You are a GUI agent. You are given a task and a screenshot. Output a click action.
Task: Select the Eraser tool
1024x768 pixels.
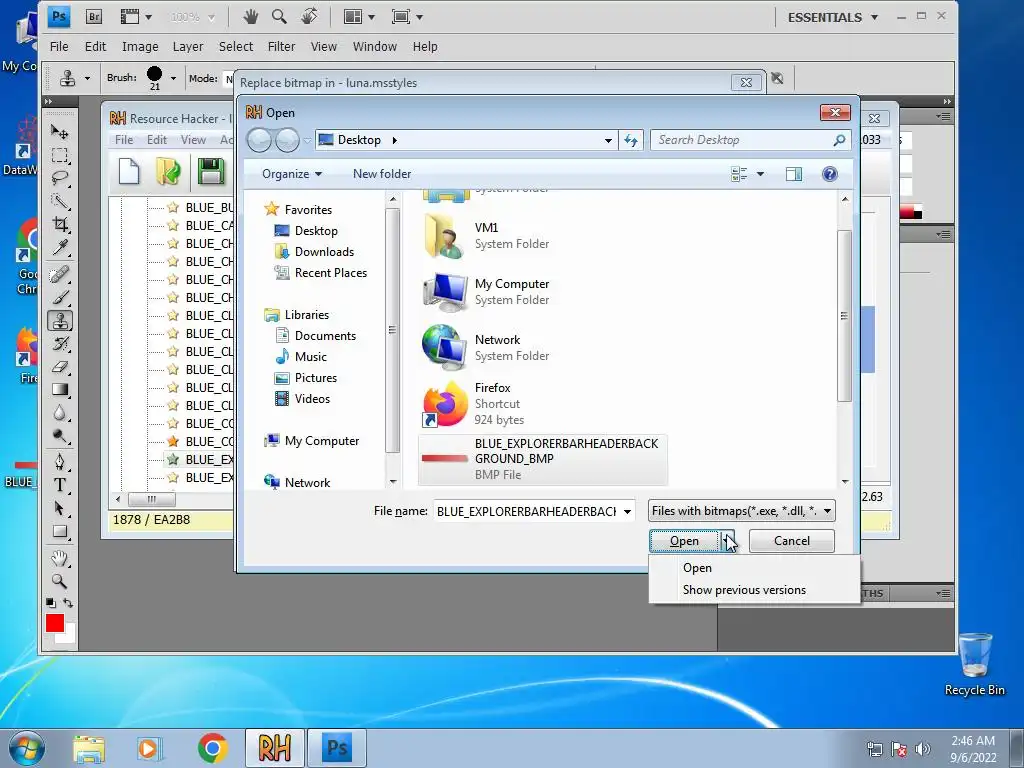pyautogui.click(x=59, y=367)
